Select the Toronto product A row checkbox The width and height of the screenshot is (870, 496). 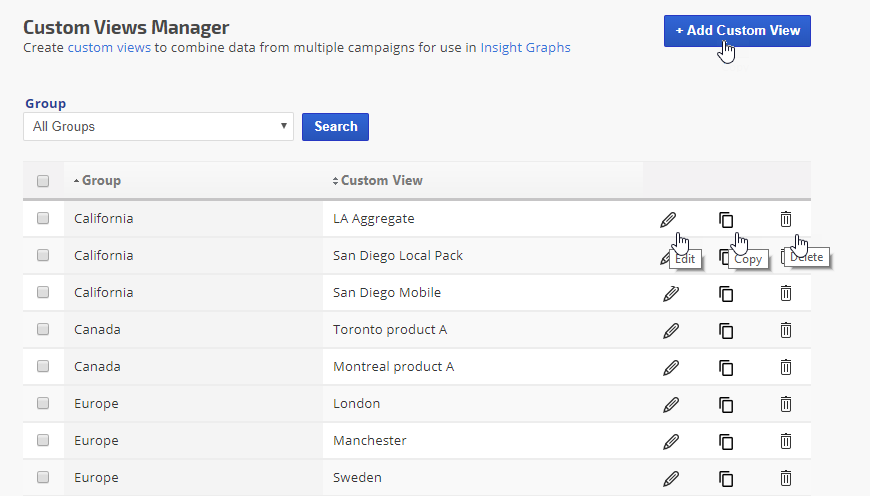pyautogui.click(x=43, y=329)
